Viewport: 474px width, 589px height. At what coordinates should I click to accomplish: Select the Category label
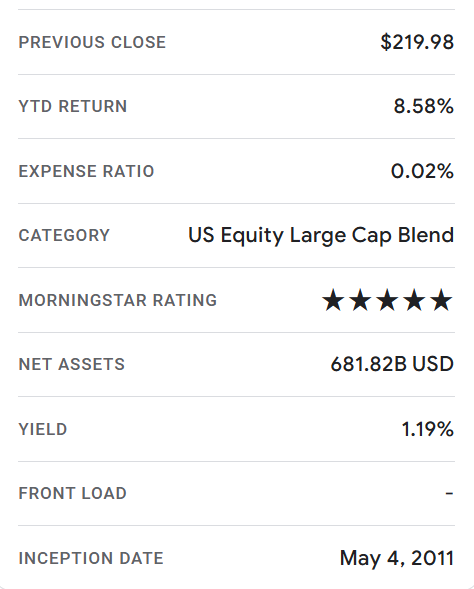tap(64, 236)
